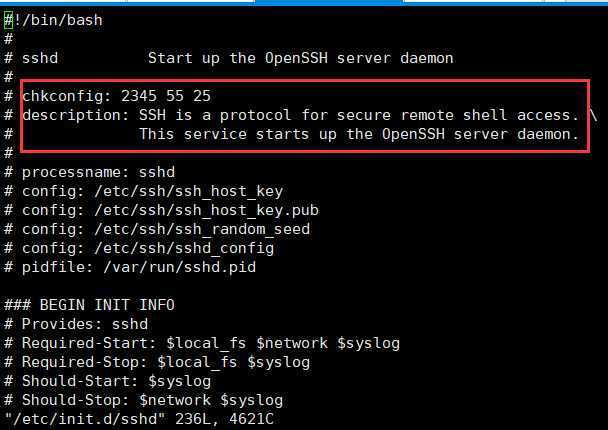This screenshot has width=608, height=430.
Task: Click the start priority 55 in chkconfig
Action: [x=174, y=96]
